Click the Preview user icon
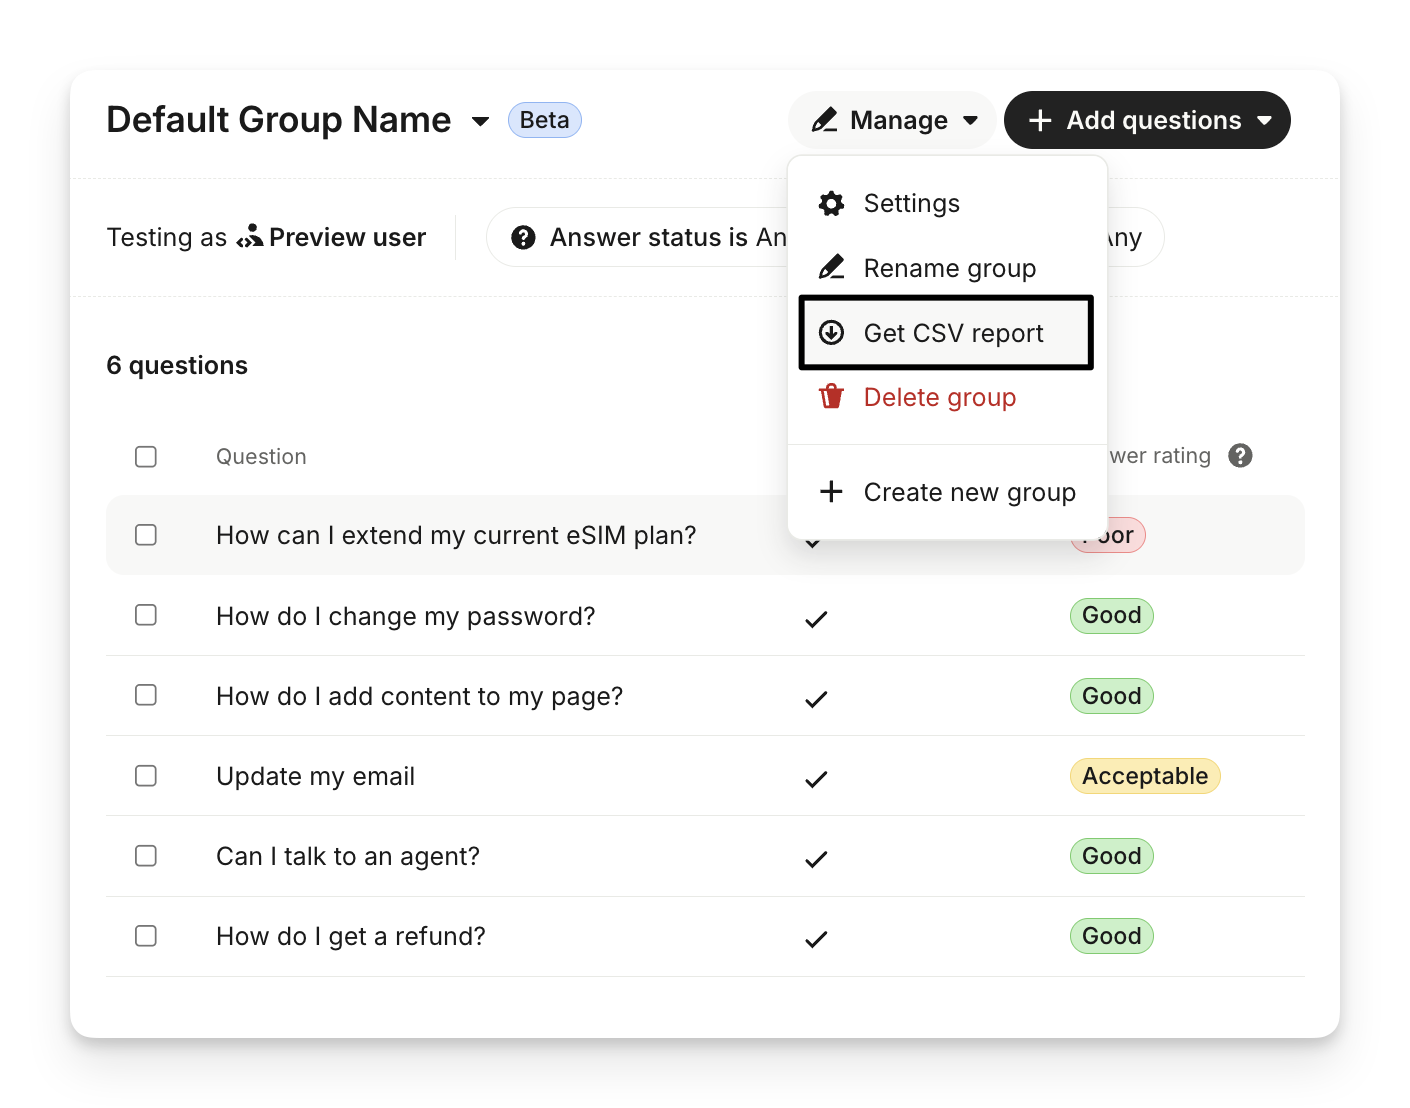Viewport: 1410px width, 1108px height. click(250, 236)
